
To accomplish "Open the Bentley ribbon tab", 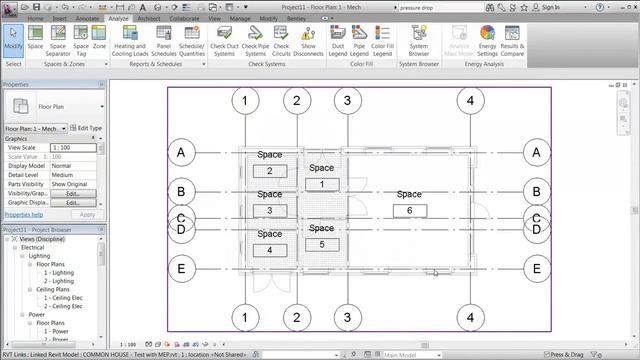I will click(296, 19).
